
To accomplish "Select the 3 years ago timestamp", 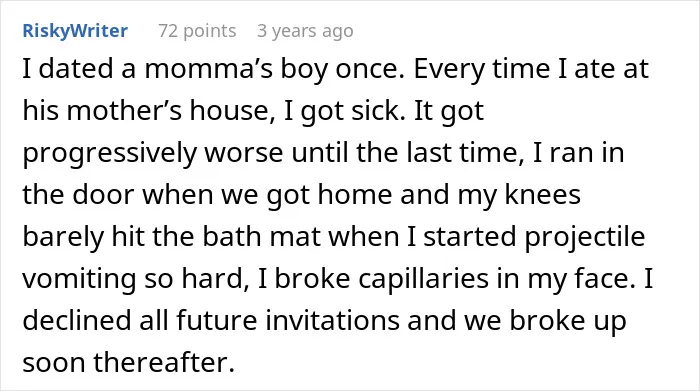I will (305, 31).
